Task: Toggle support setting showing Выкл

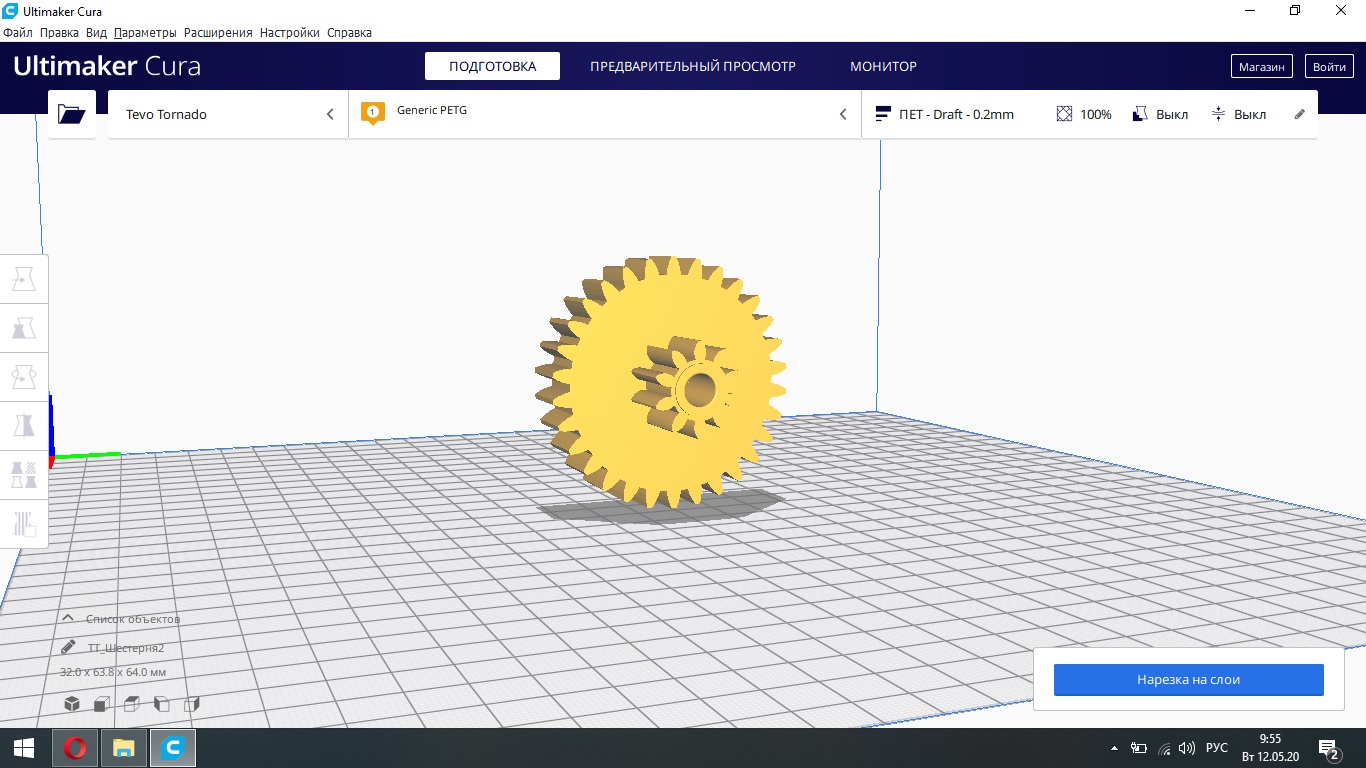Action: [x=1160, y=114]
